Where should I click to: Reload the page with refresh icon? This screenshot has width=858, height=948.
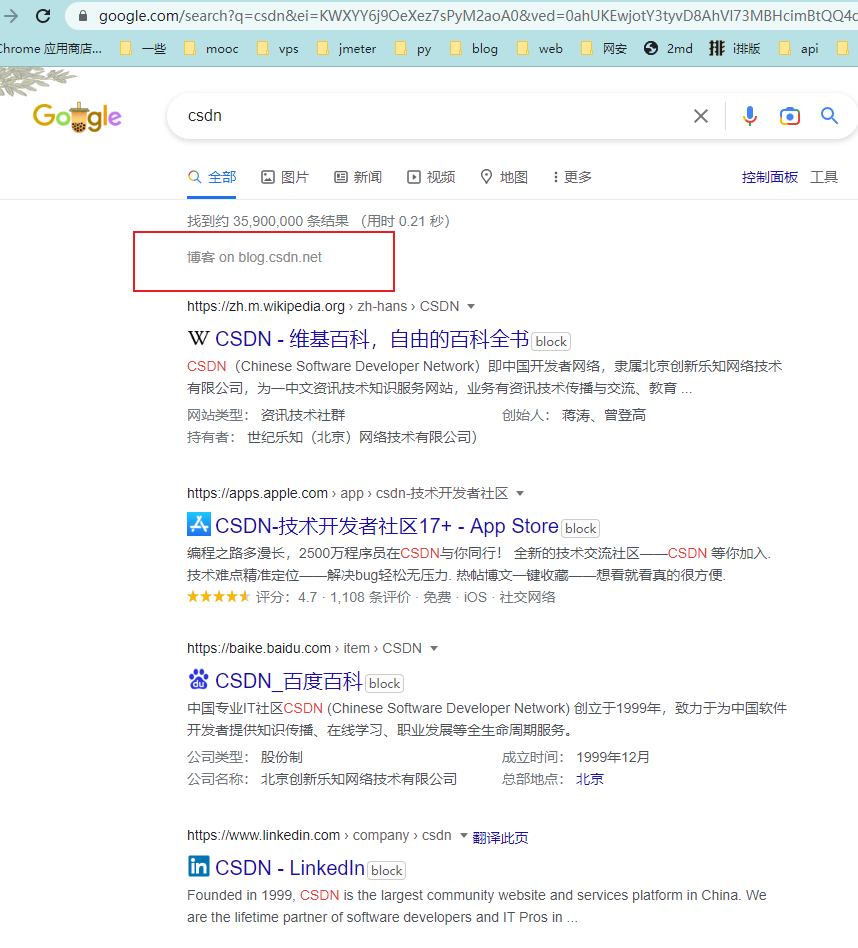[43, 16]
